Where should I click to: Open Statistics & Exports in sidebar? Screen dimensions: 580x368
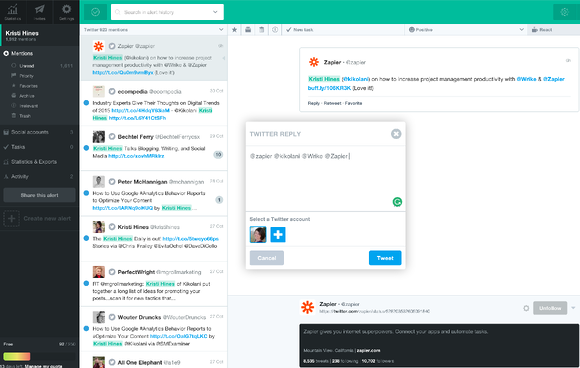pos(34,162)
